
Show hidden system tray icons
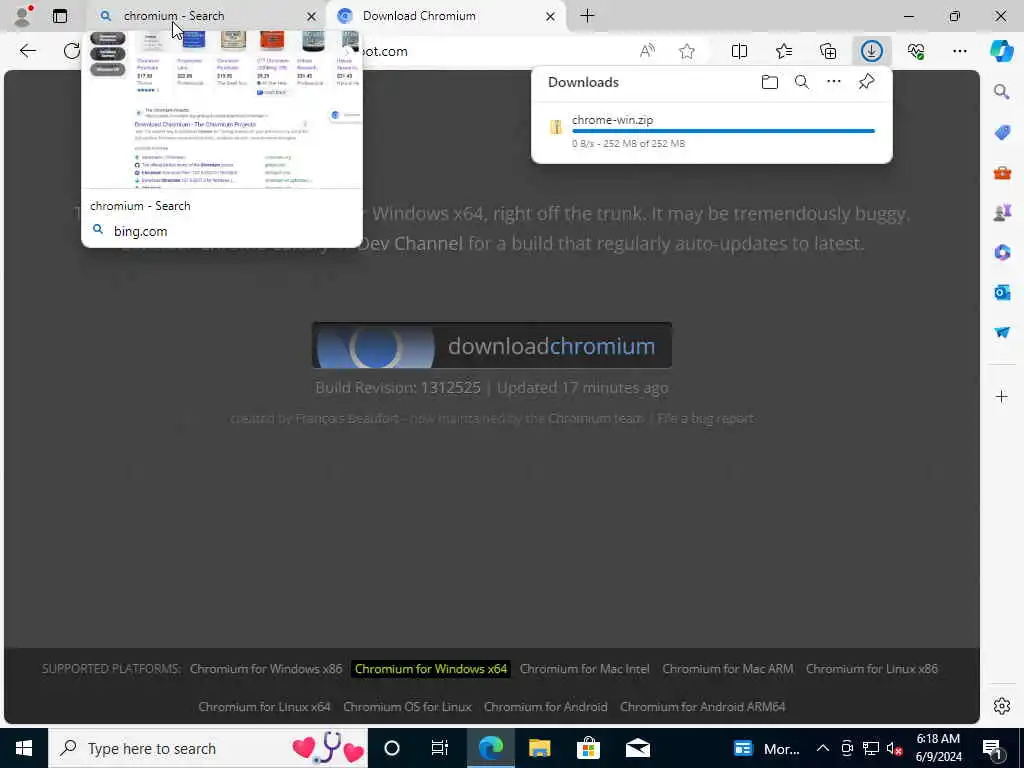(823, 748)
